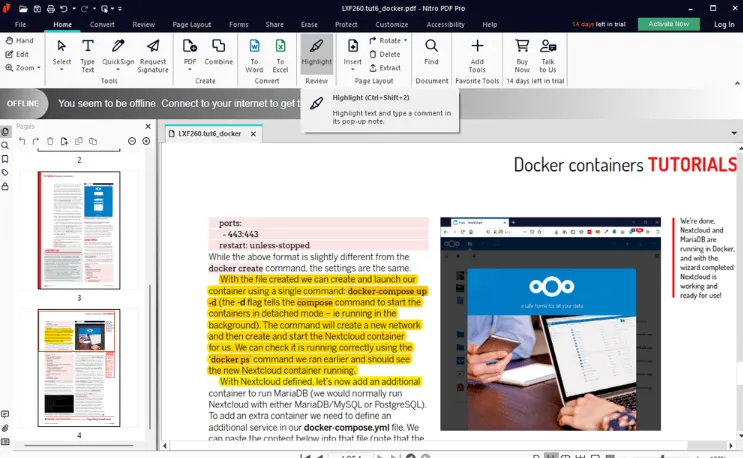Close the LXF260.tut6_docker document tab
The height and width of the screenshot is (458, 743).
pyautogui.click(x=254, y=134)
